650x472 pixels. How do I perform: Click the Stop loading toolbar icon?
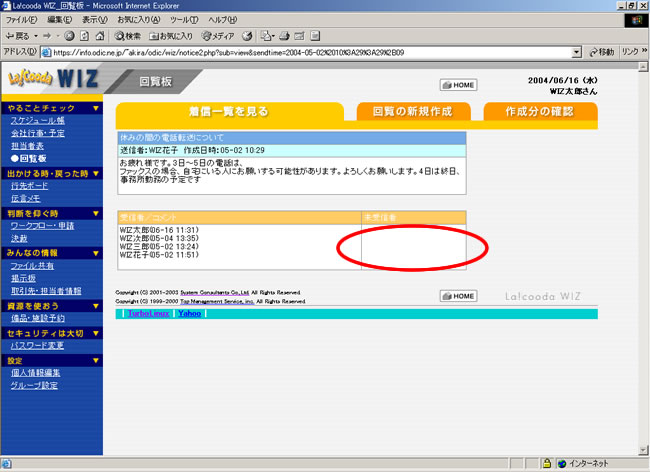click(x=69, y=35)
